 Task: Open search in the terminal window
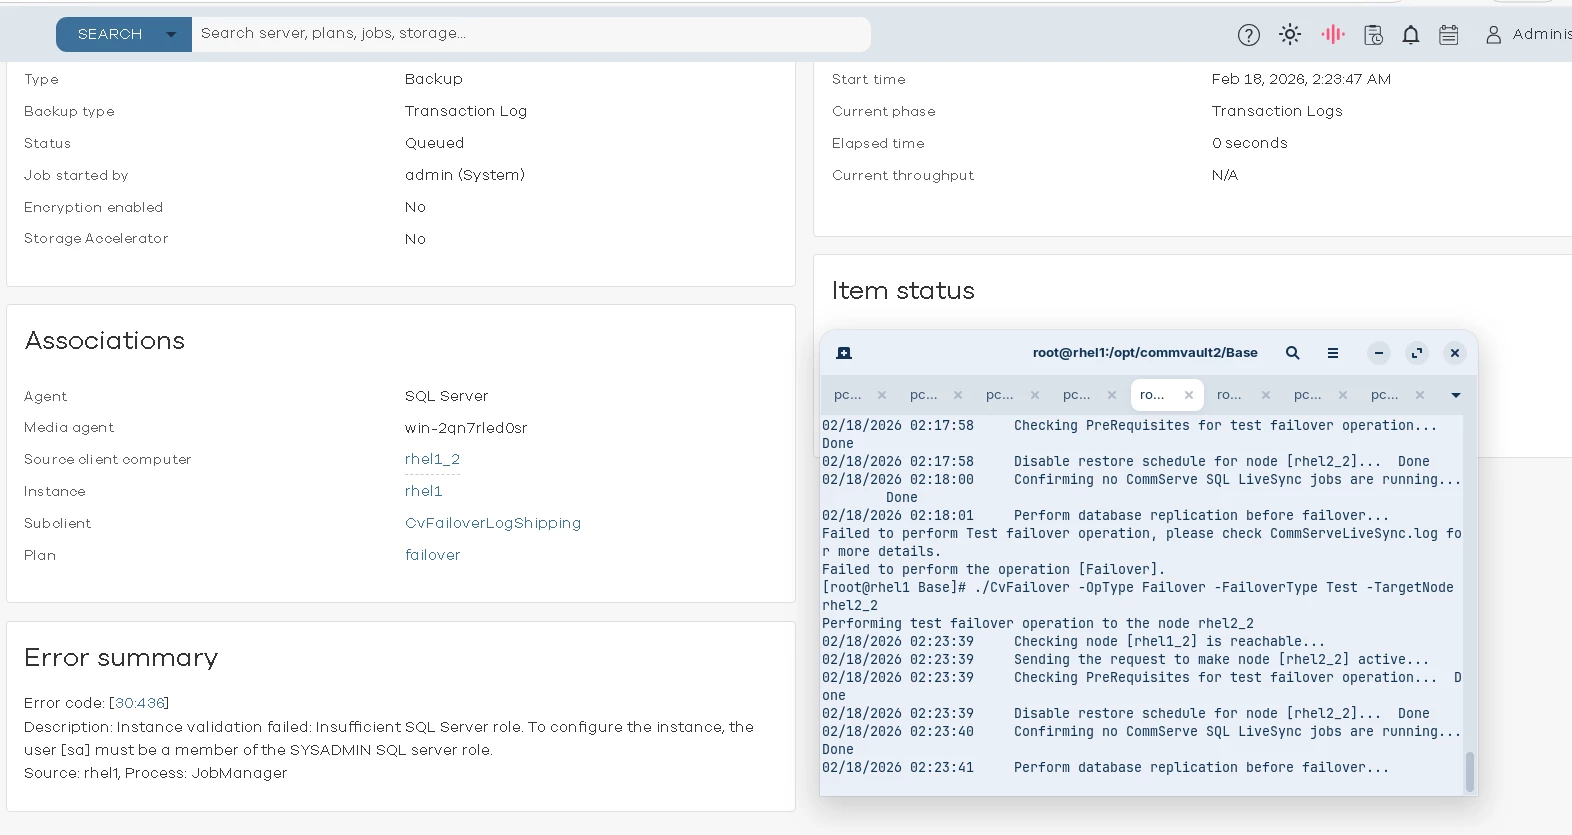(x=1292, y=353)
